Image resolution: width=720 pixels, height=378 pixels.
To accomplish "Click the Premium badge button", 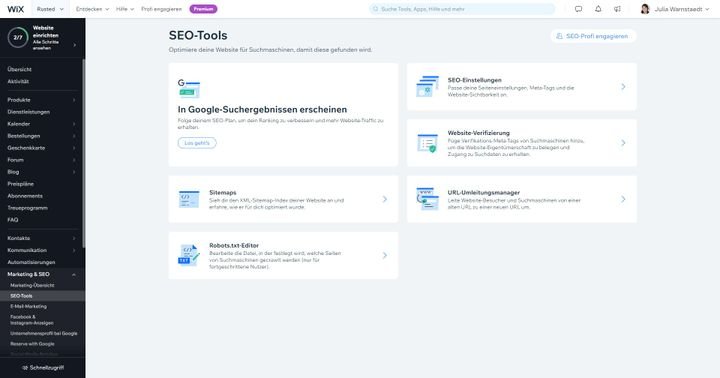I will pyautogui.click(x=203, y=9).
